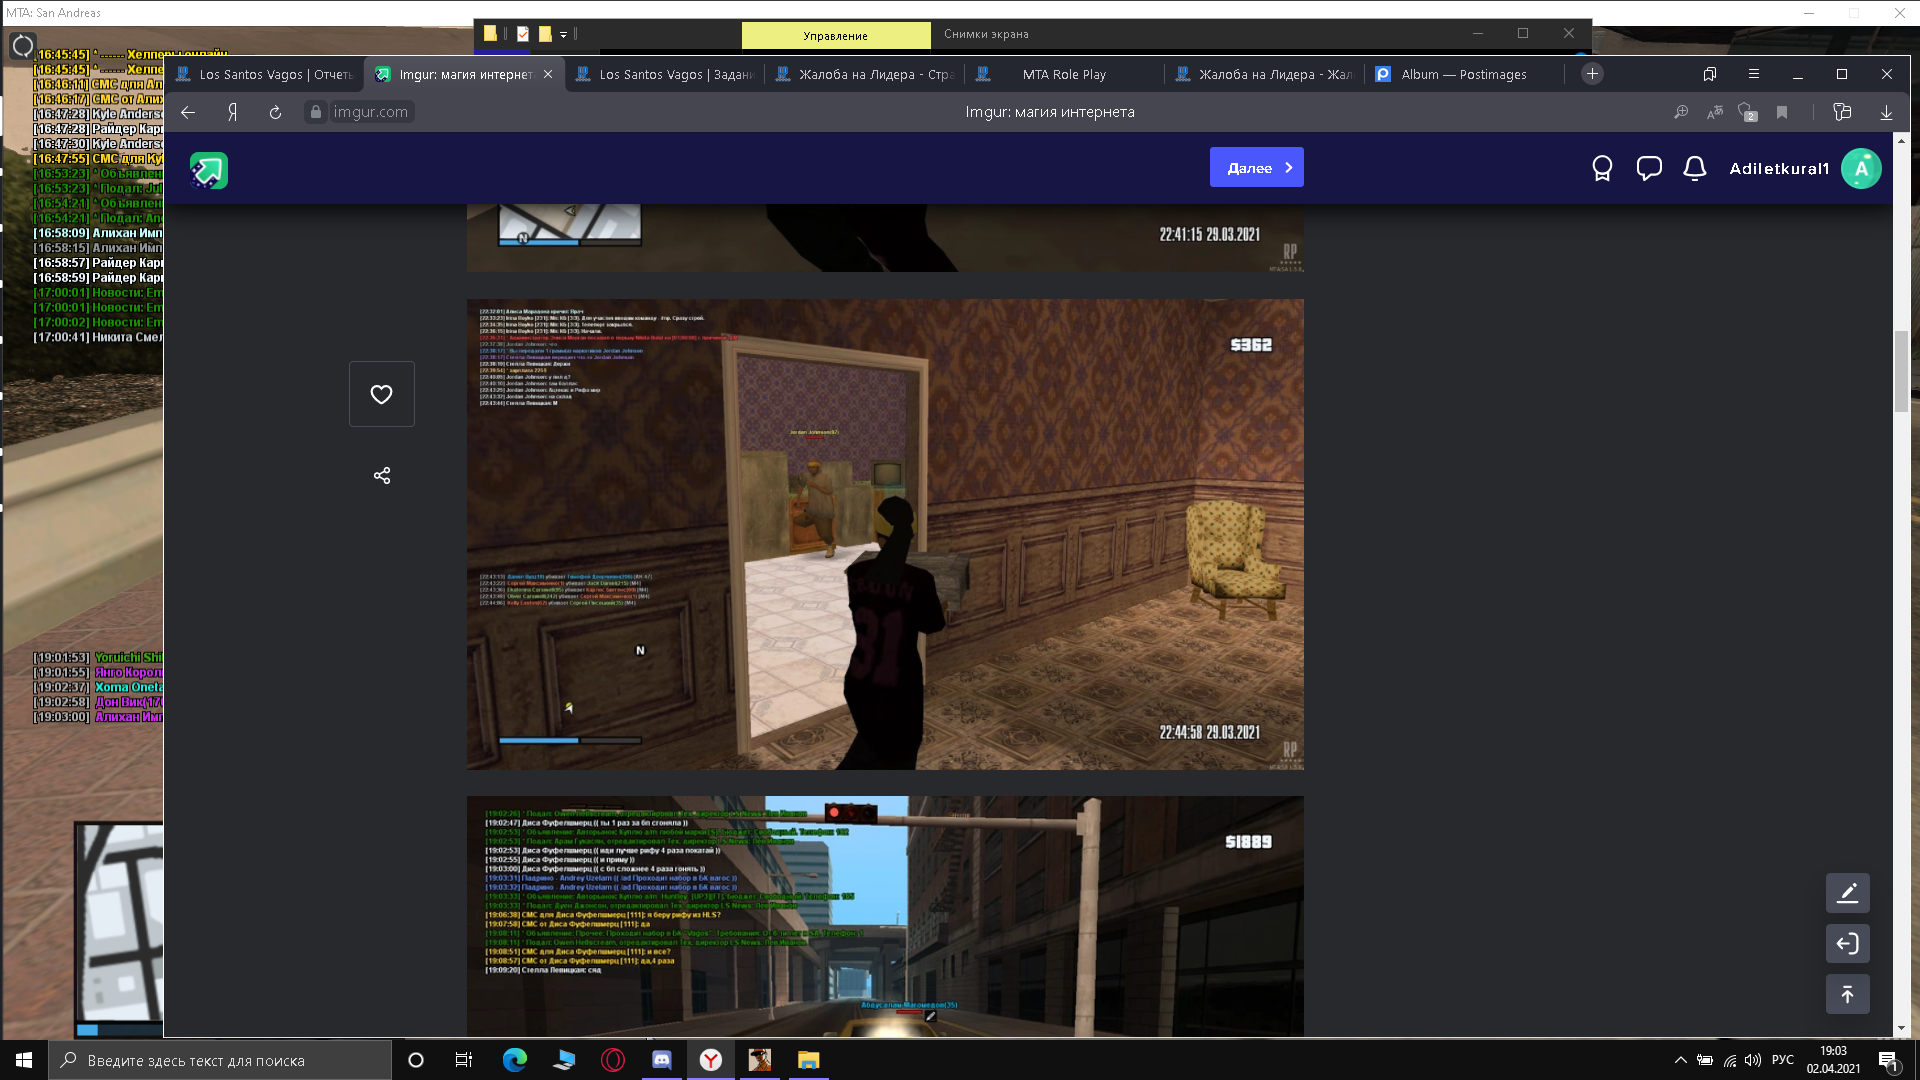The width and height of the screenshot is (1920, 1080).
Task: Open the volume control in system tray
Action: point(1753,1060)
